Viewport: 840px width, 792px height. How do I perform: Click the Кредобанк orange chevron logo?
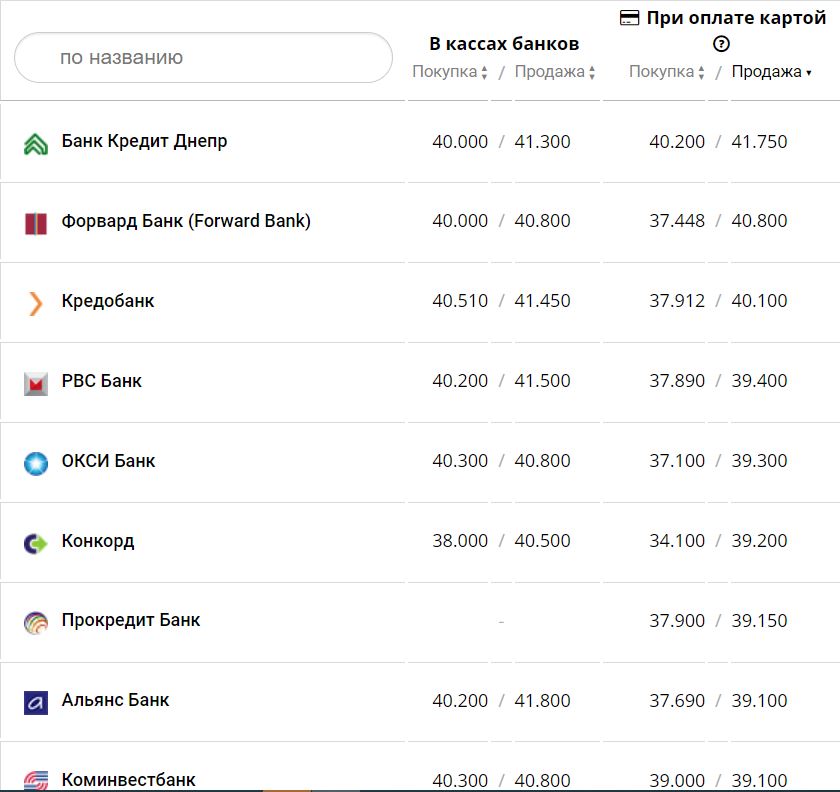(x=36, y=303)
